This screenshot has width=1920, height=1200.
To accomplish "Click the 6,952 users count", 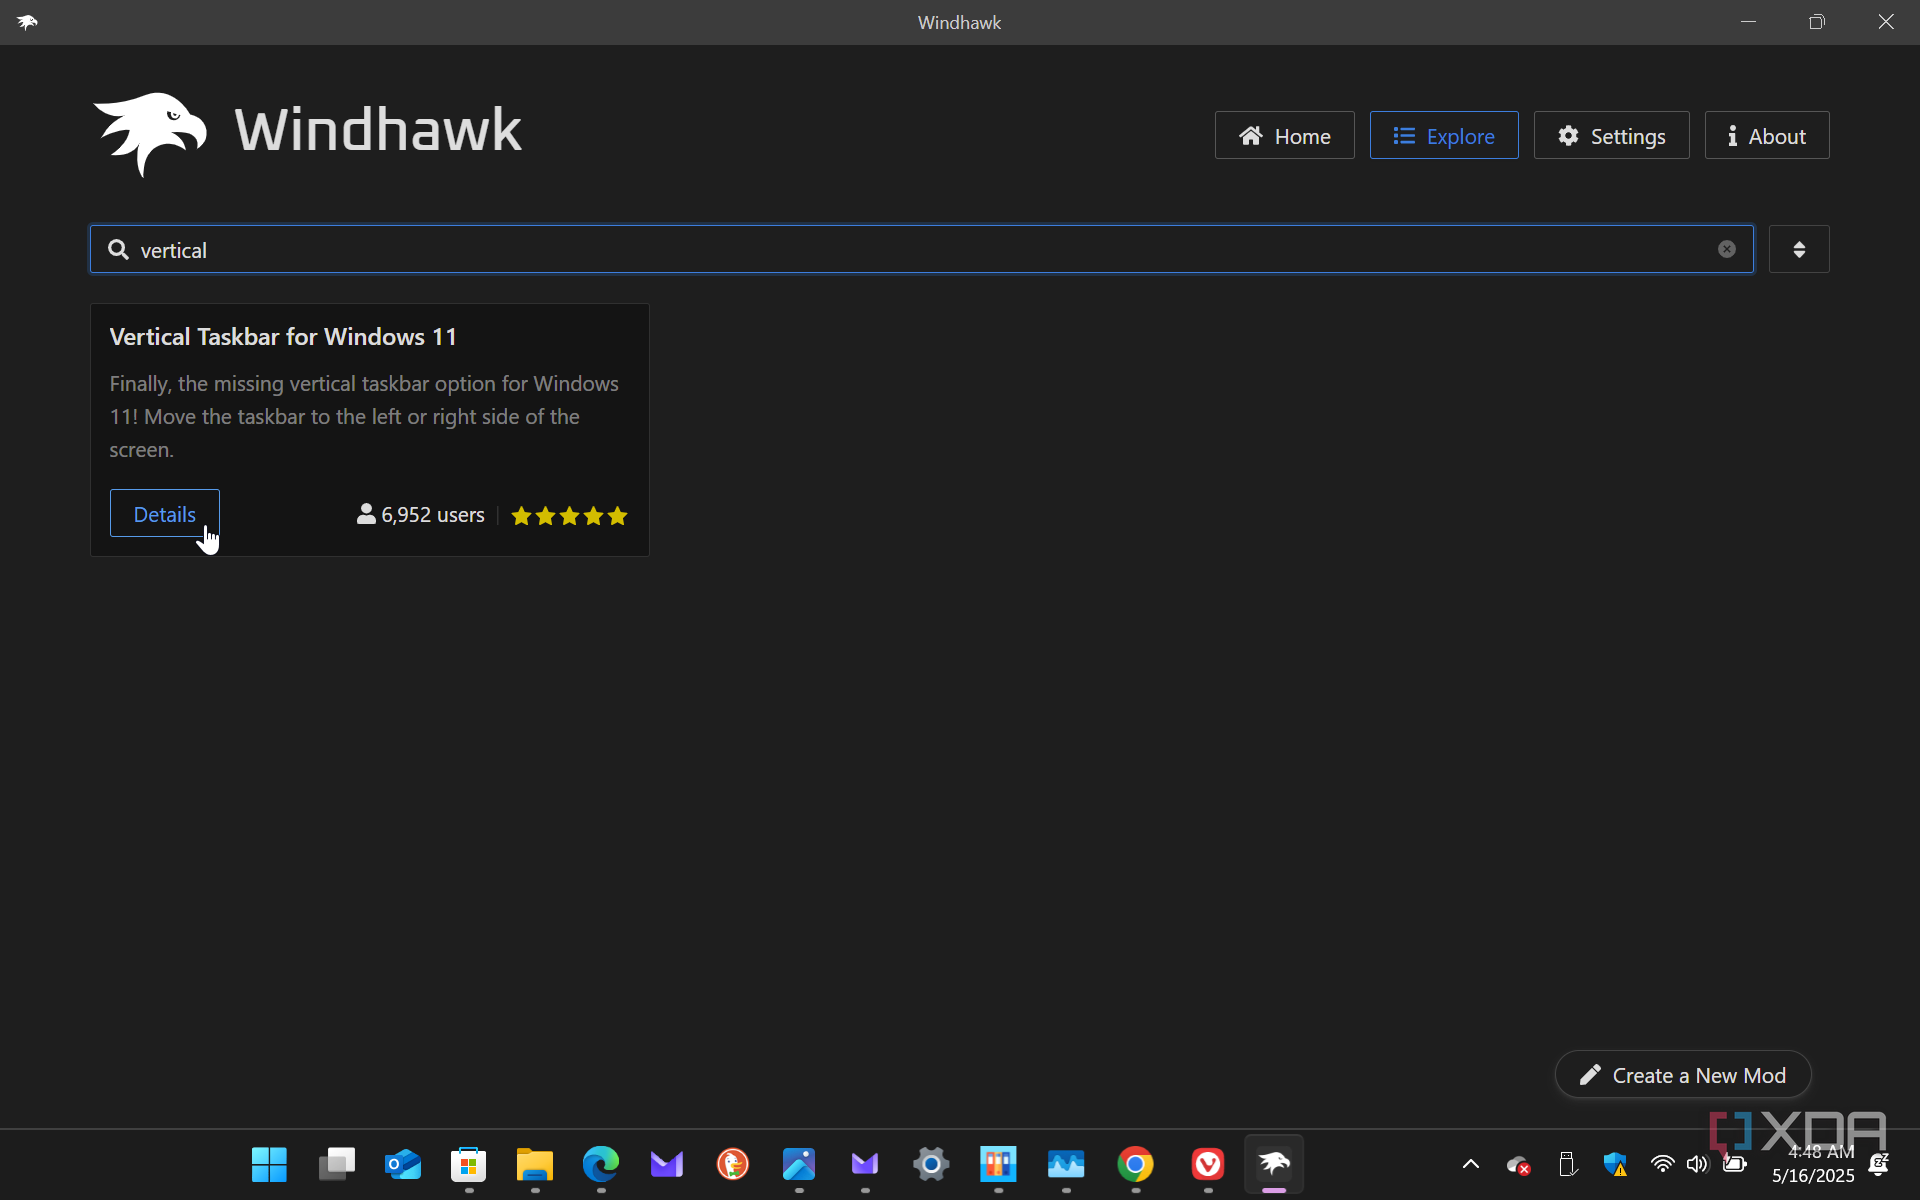I will click(421, 515).
